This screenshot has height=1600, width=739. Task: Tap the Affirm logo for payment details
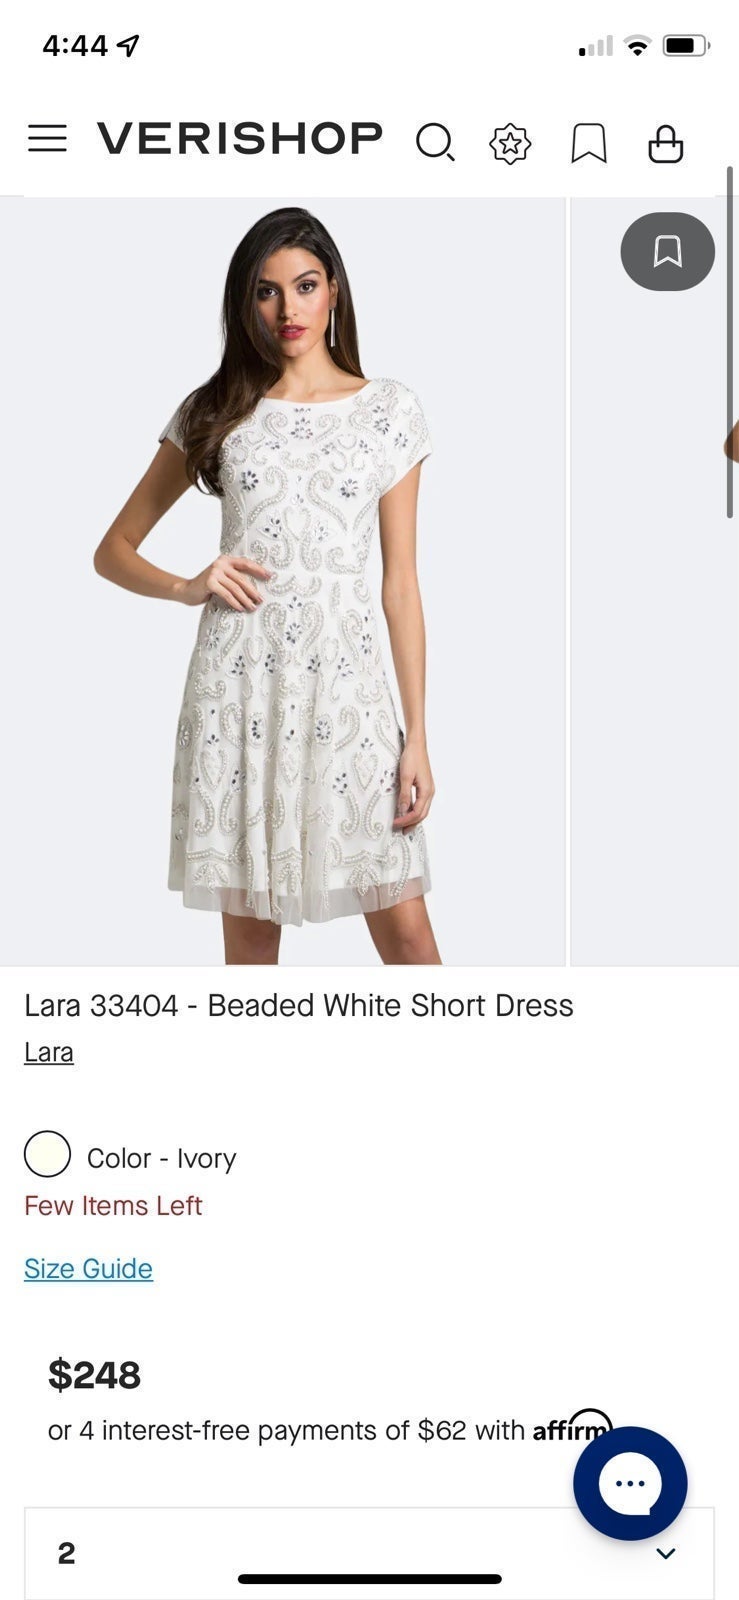coord(572,1428)
